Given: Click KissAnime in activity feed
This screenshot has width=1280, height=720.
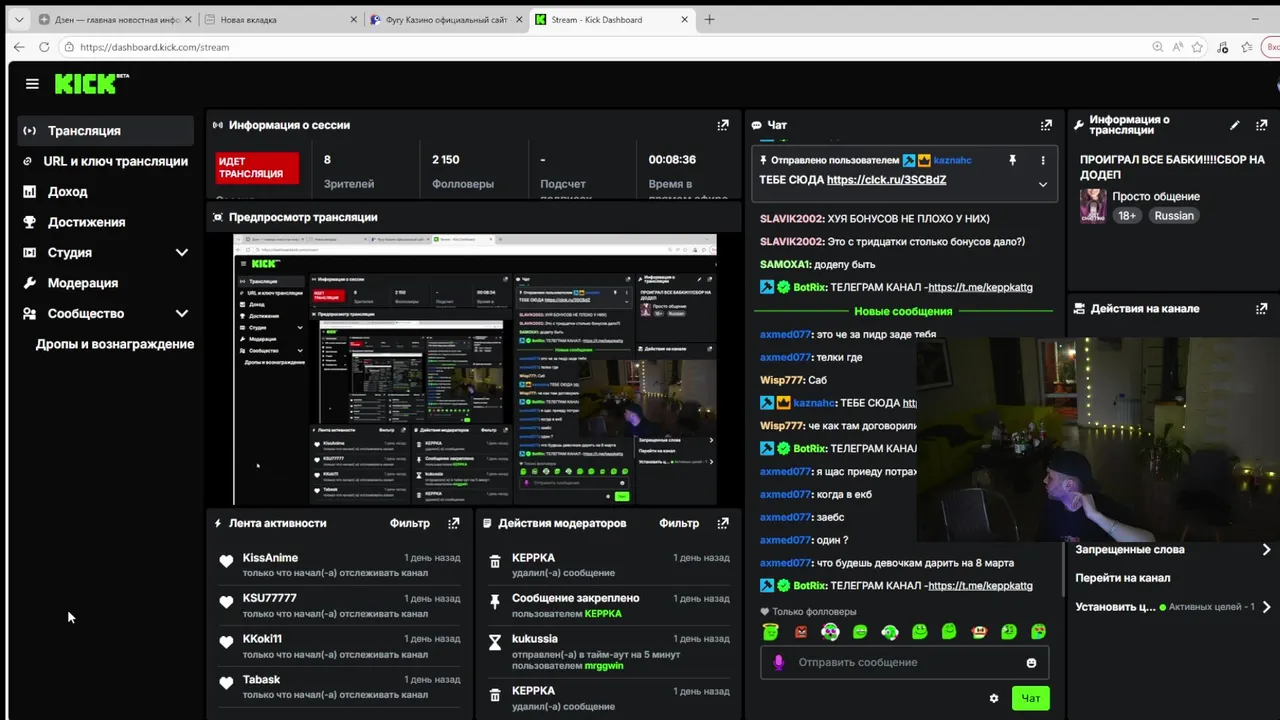Looking at the screenshot, I should [x=270, y=558].
